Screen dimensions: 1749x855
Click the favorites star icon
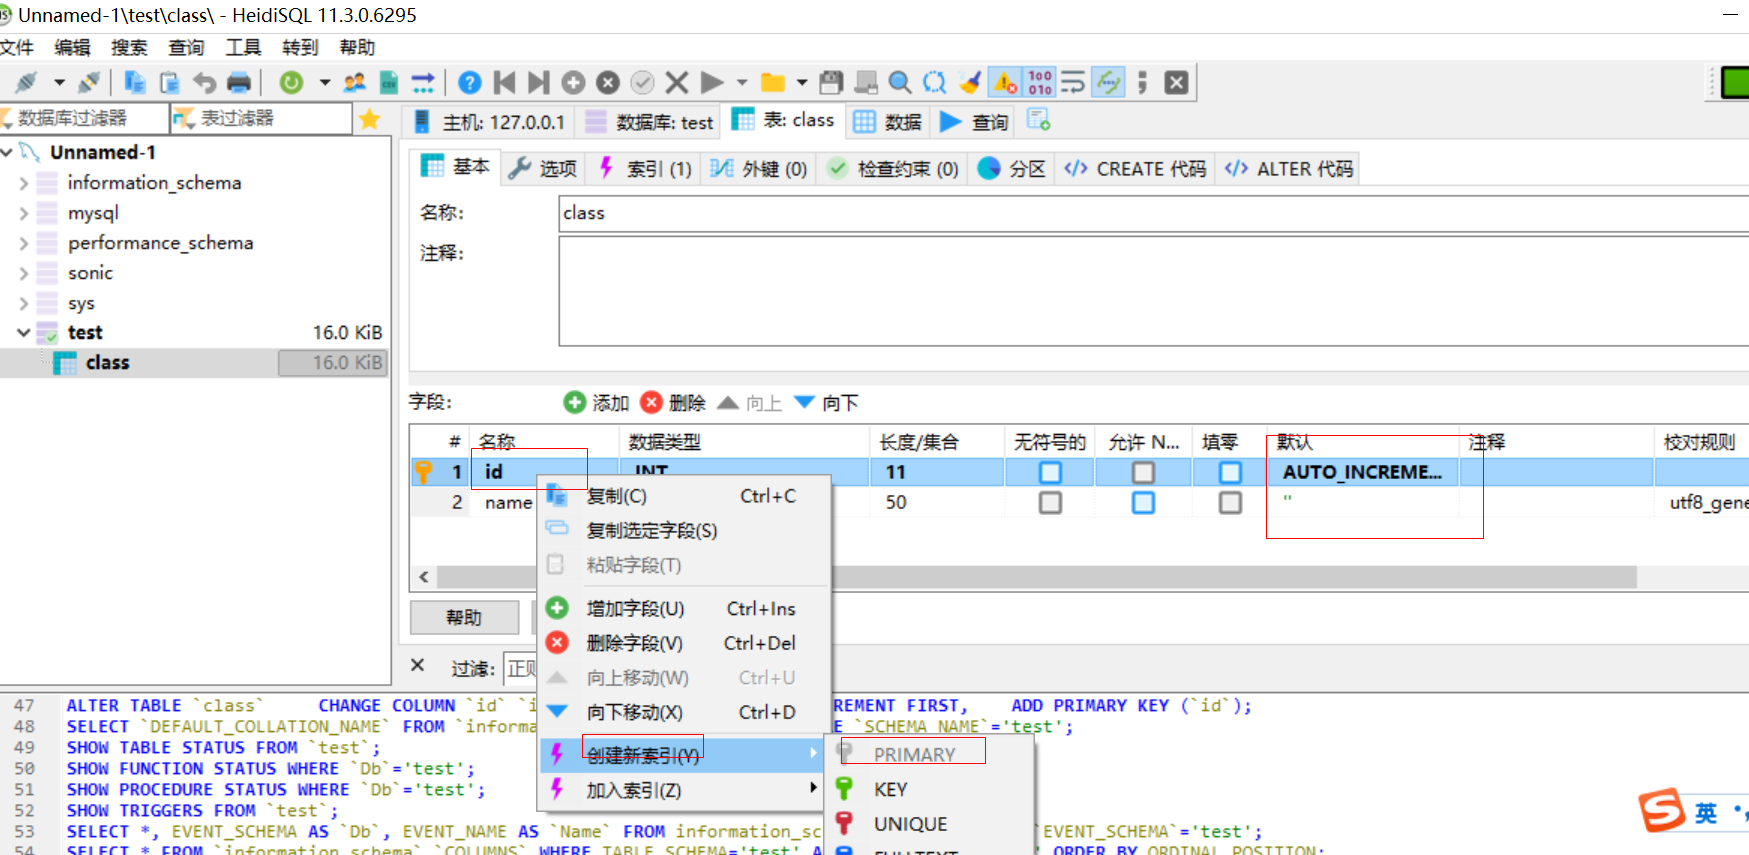(x=369, y=119)
